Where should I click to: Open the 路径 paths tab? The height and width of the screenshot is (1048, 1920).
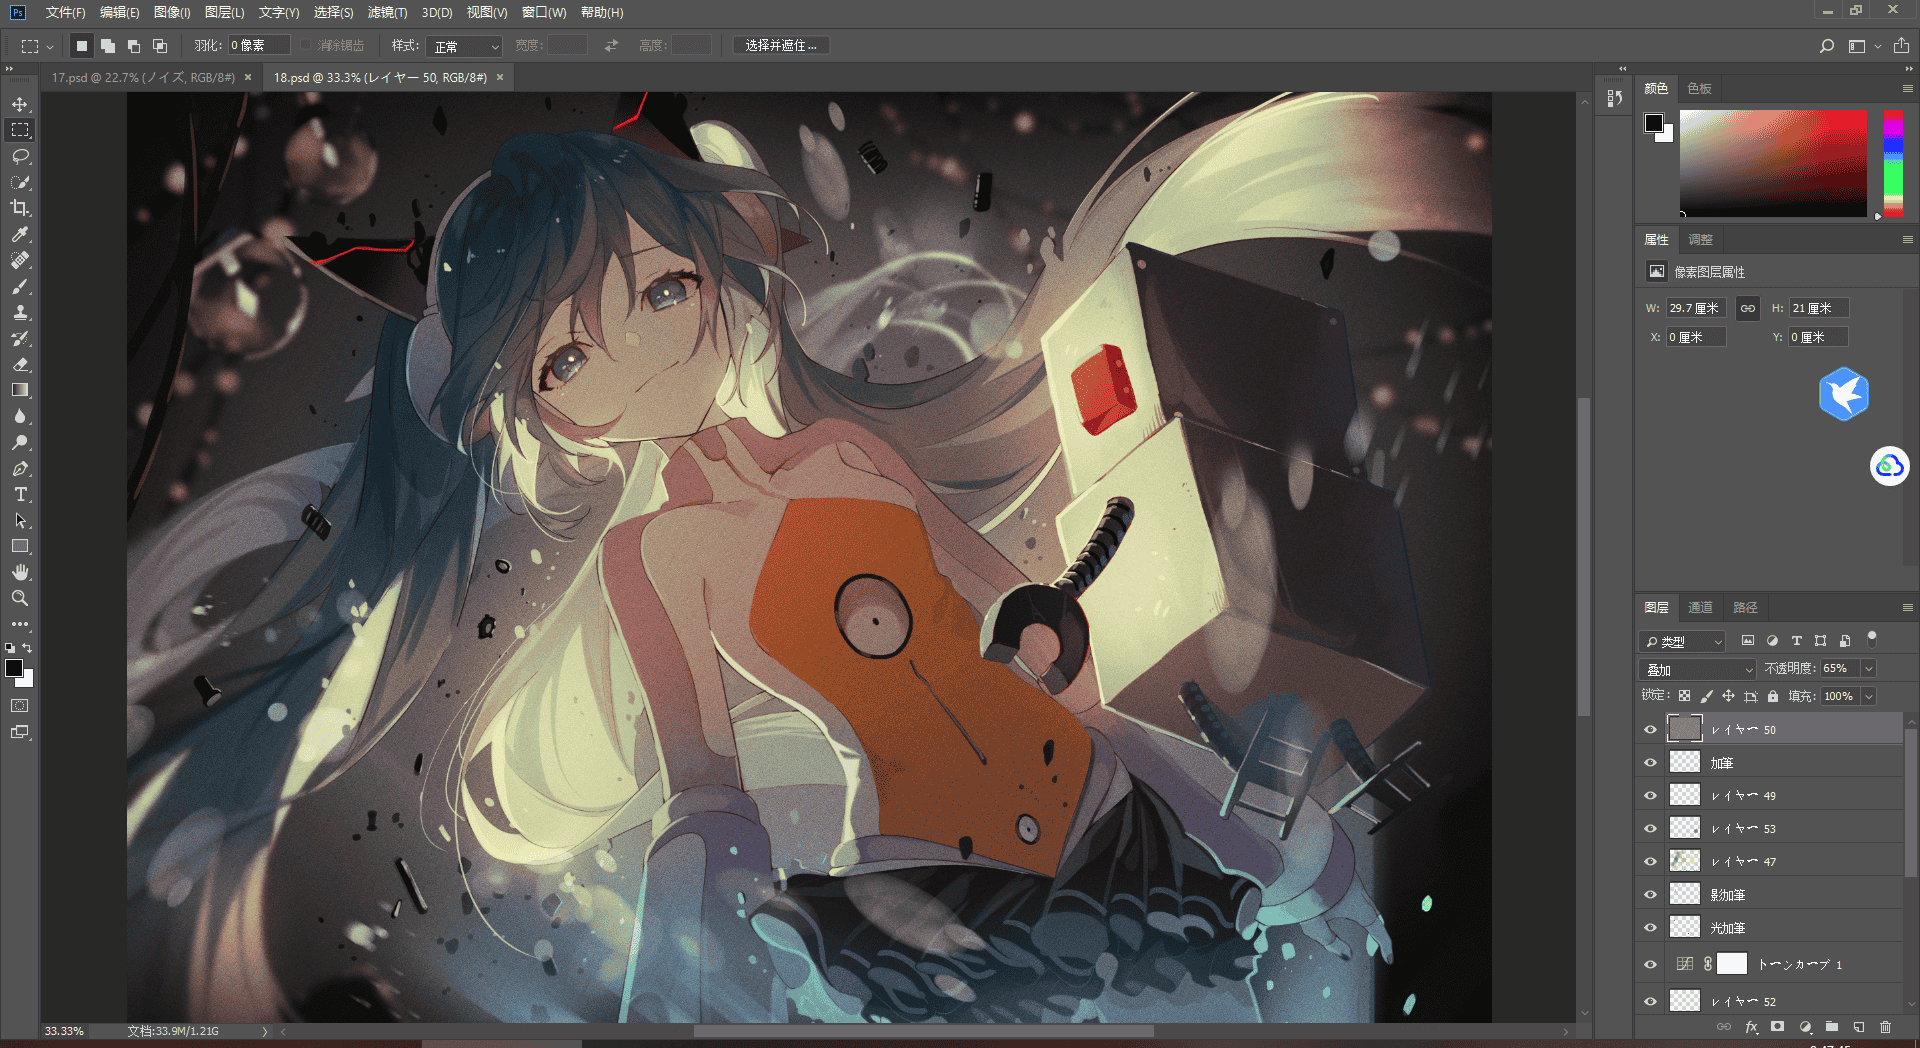tap(1745, 607)
